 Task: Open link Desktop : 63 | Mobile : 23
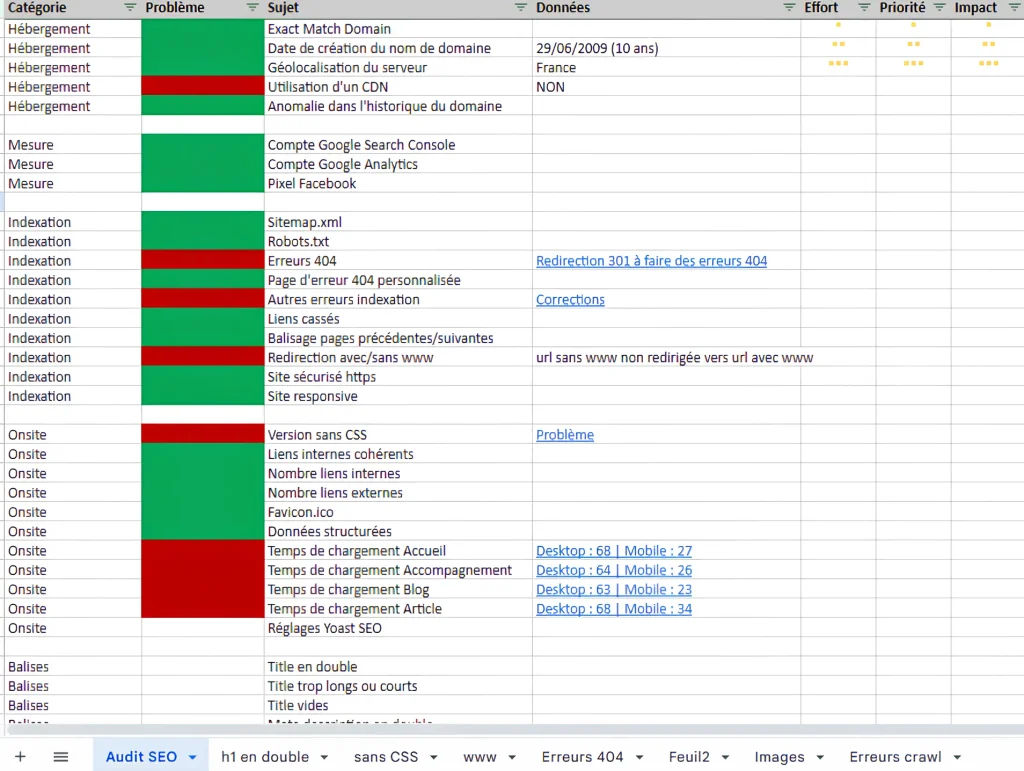pos(614,590)
